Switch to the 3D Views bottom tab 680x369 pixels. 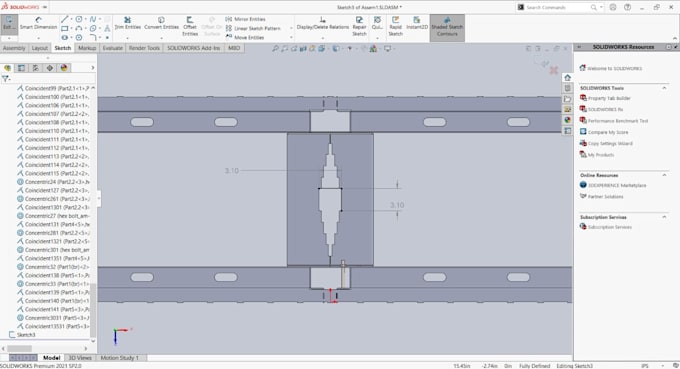(80, 358)
